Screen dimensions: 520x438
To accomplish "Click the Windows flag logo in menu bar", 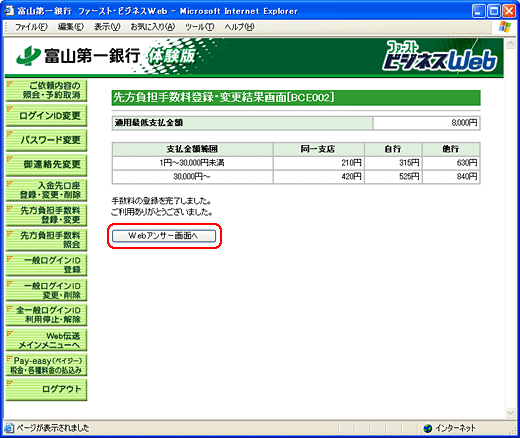I will pyautogui.click(x=504, y=27).
